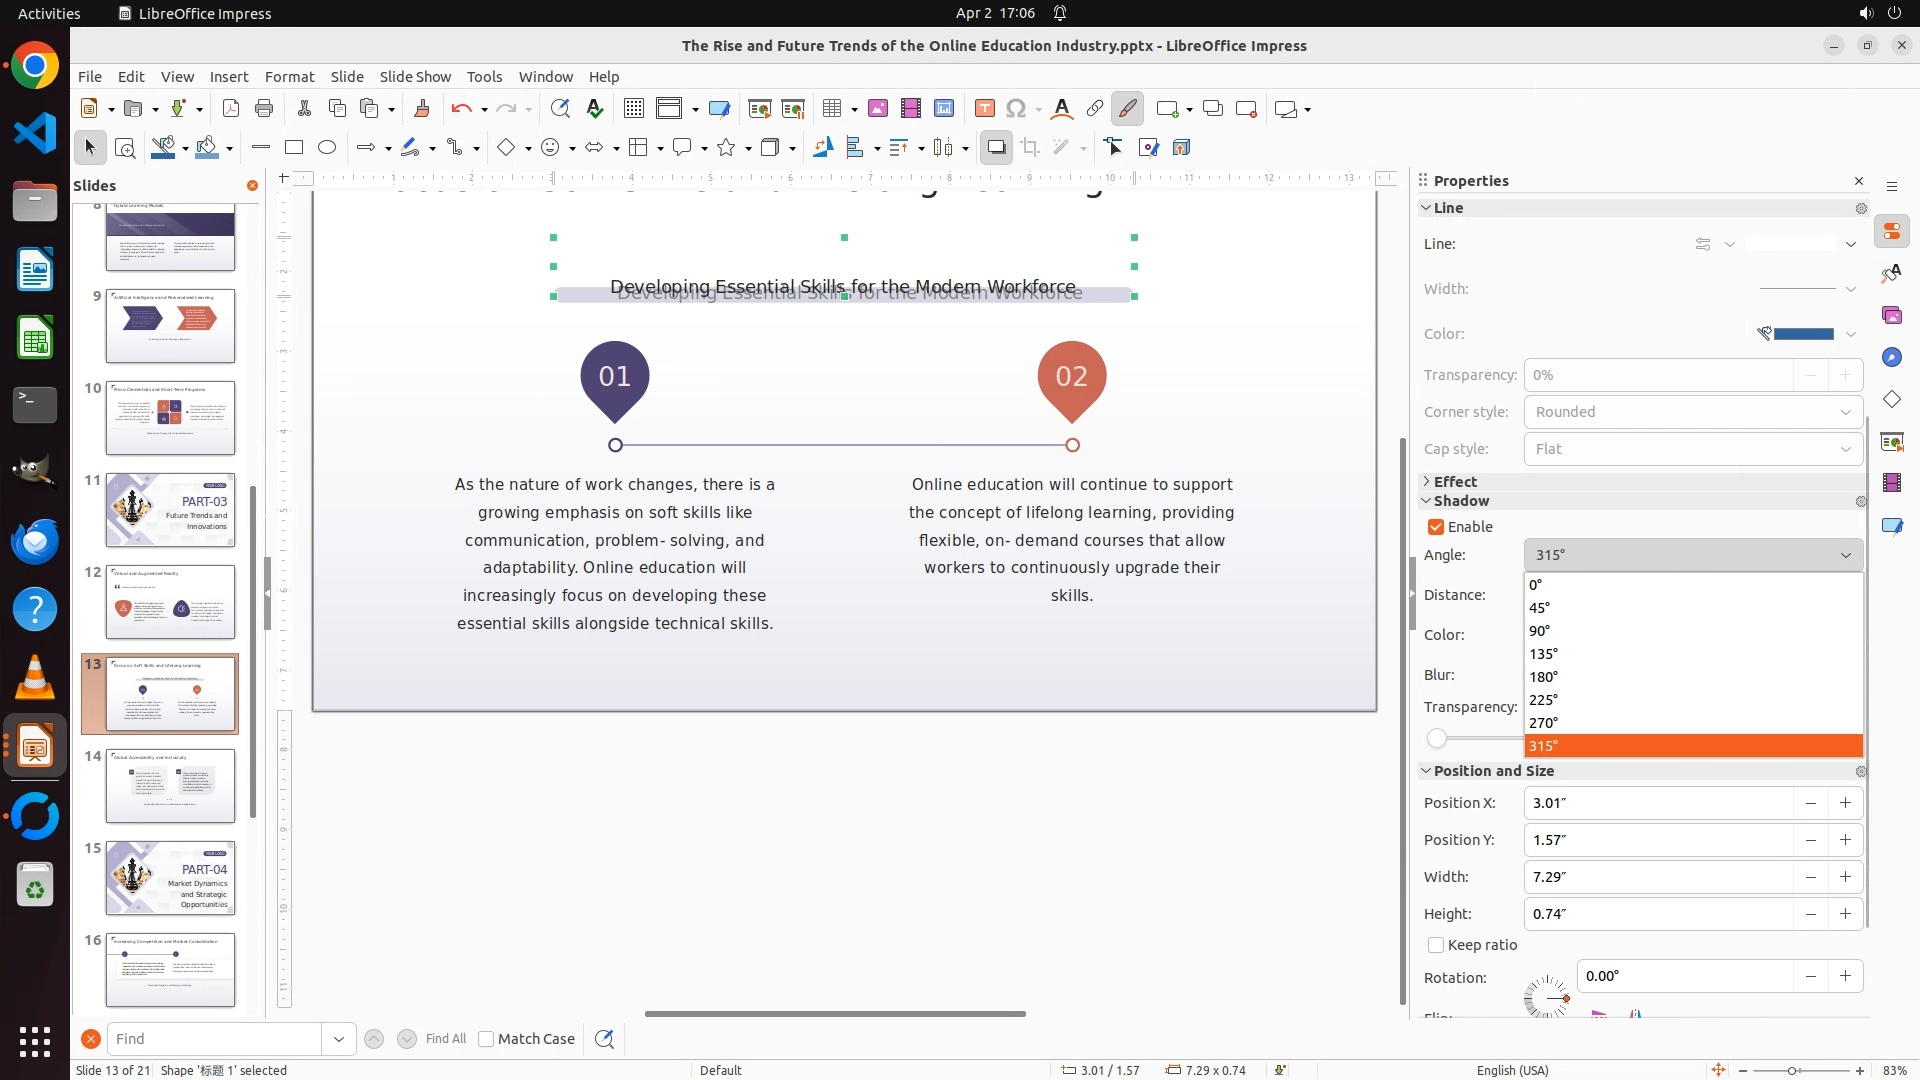Open the Slide Show menu
The width and height of the screenshot is (1920, 1080).
tap(414, 77)
